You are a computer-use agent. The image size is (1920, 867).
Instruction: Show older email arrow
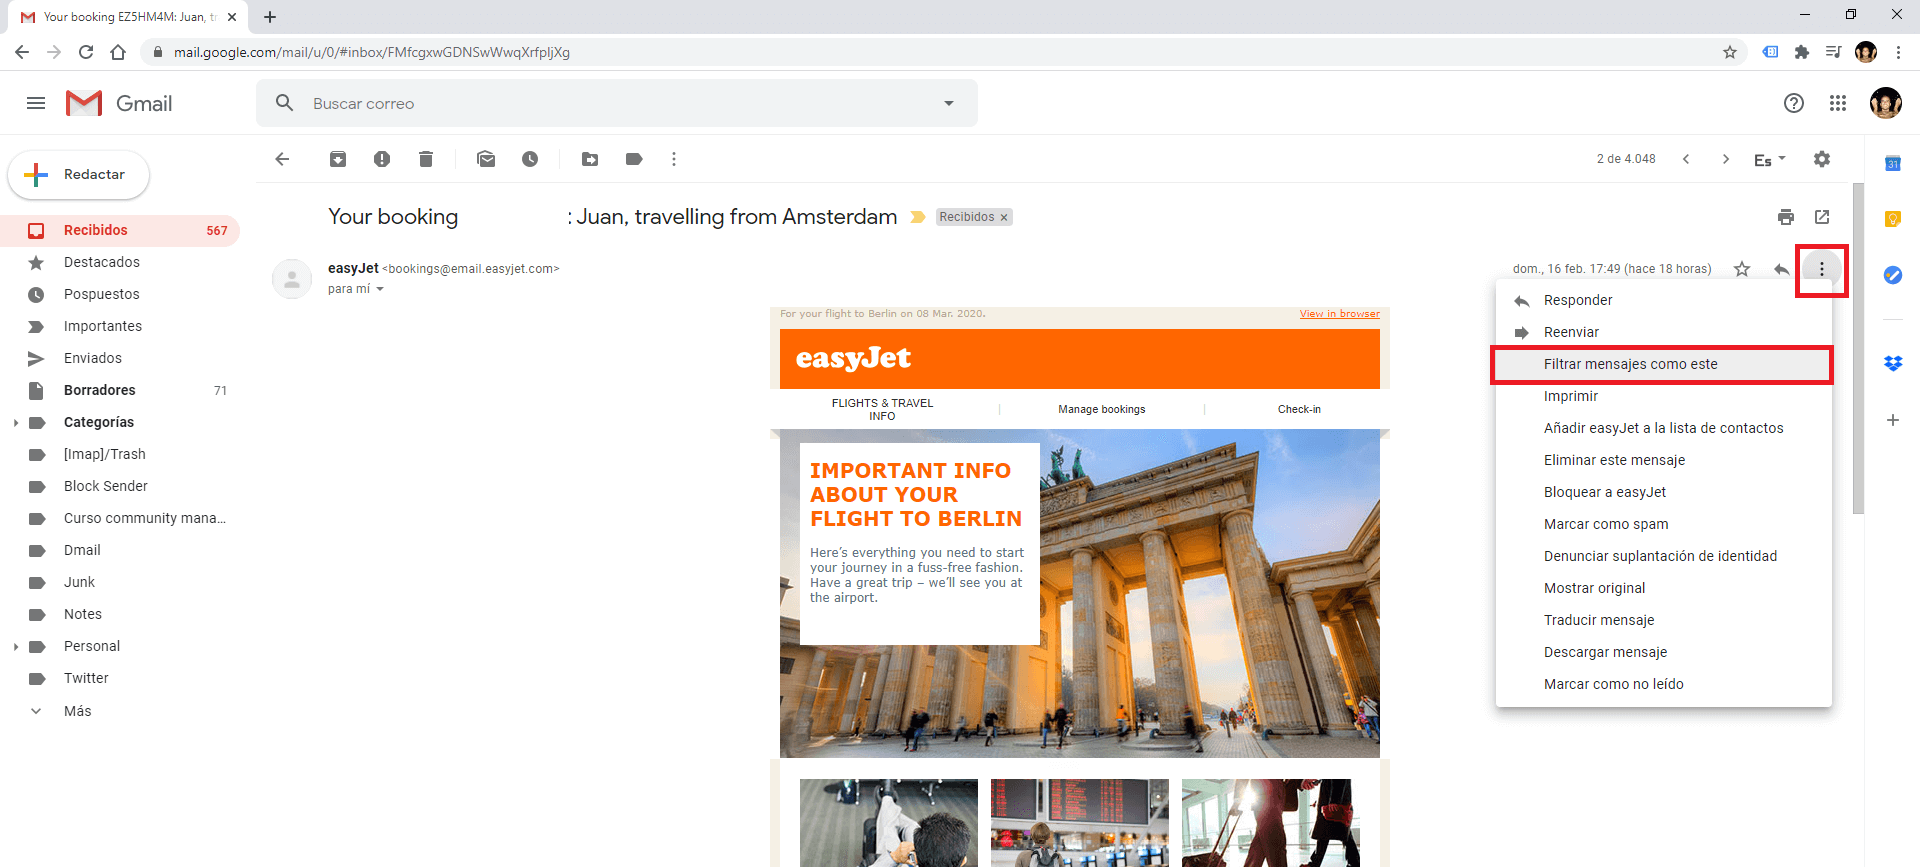tap(1726, 159)
